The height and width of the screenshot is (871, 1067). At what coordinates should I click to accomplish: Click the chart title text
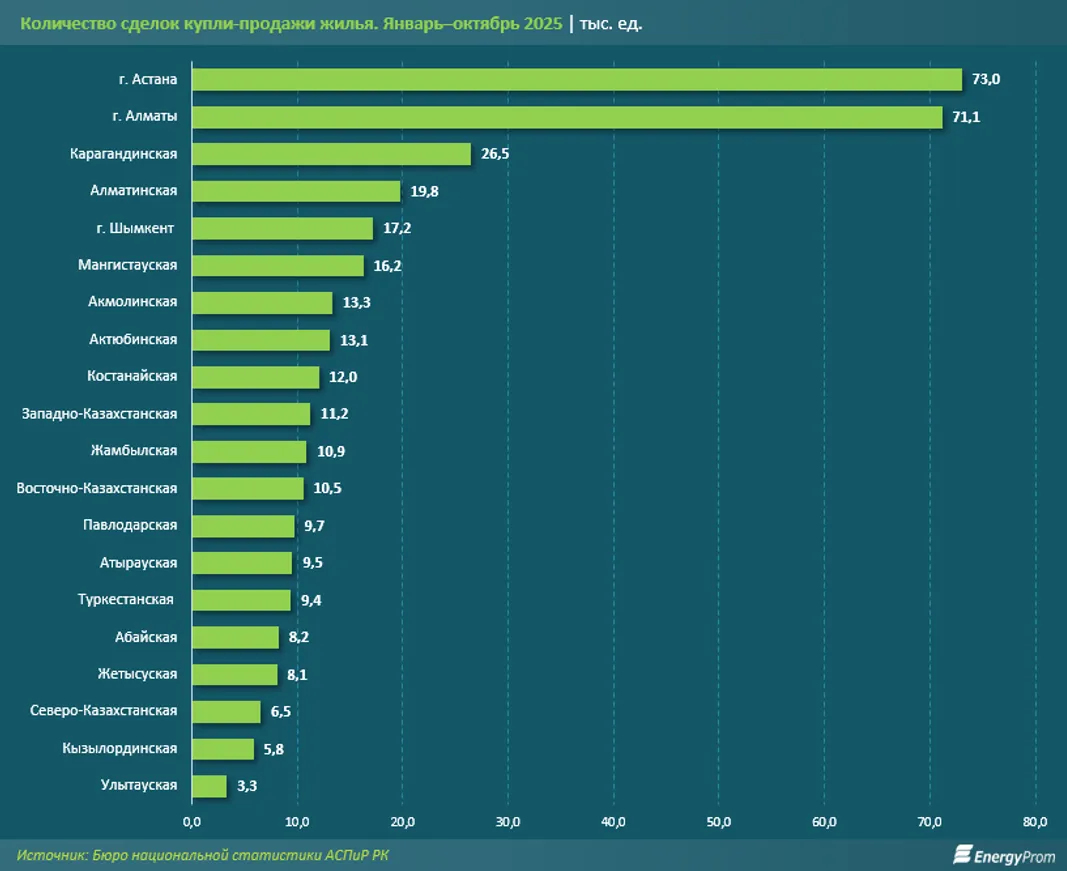coord(290,23)
